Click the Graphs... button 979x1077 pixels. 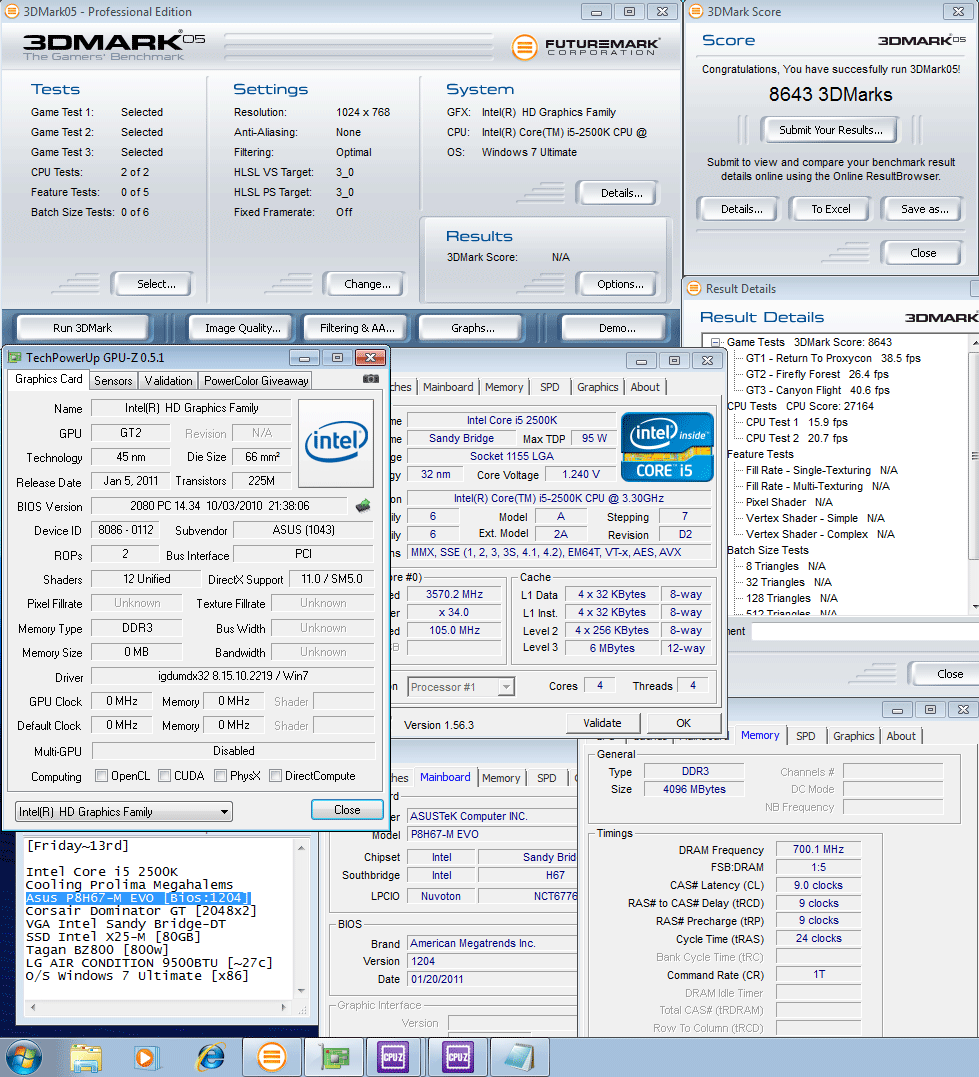click(x=473, y=328)
